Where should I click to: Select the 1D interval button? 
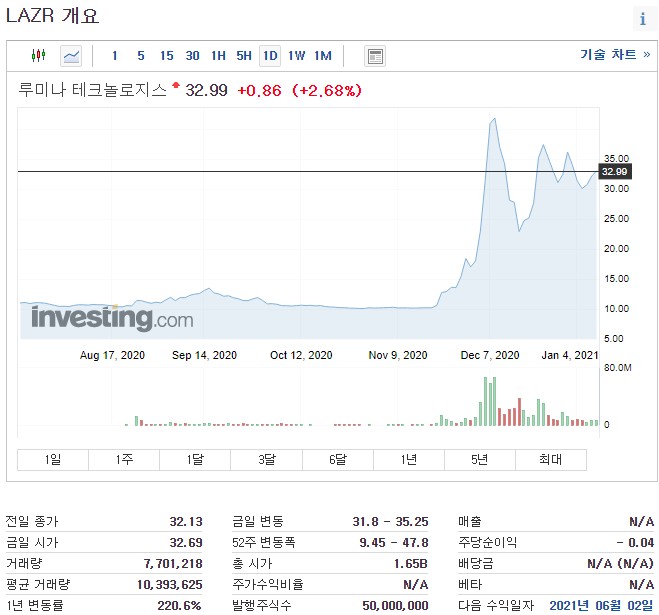coord(270,56)
